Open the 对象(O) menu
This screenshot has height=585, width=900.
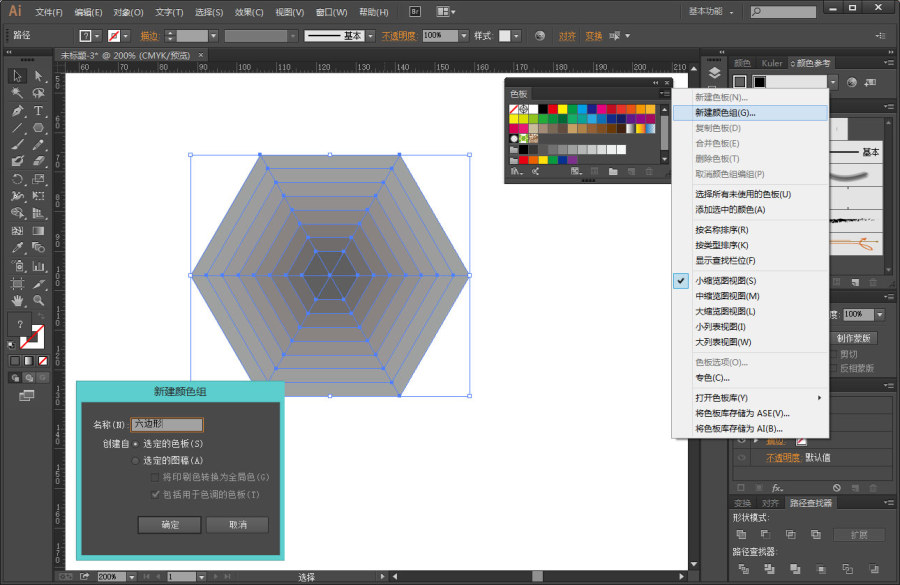128,12
